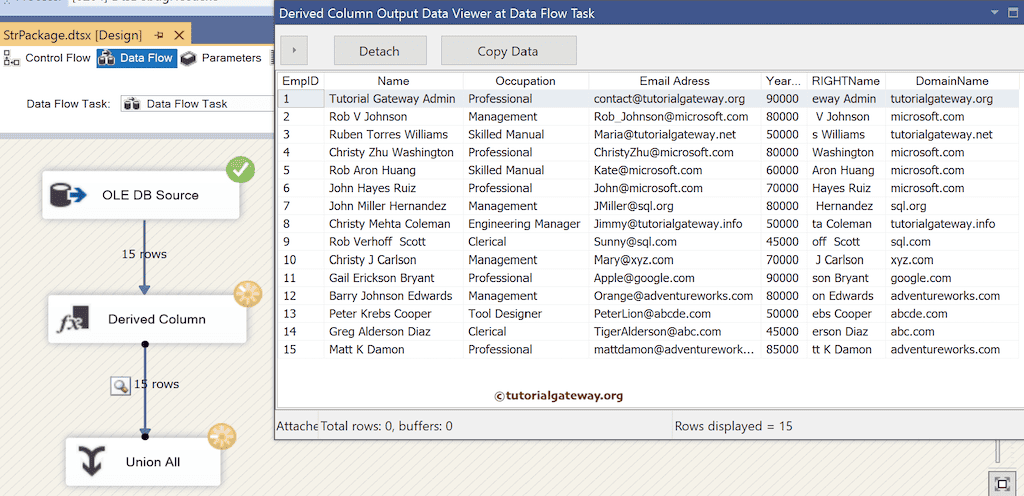The height and width of the screenshot is (496, 1024).
Task: Click email 'PeterLion@abcde.com'
Action: [675, 313]
